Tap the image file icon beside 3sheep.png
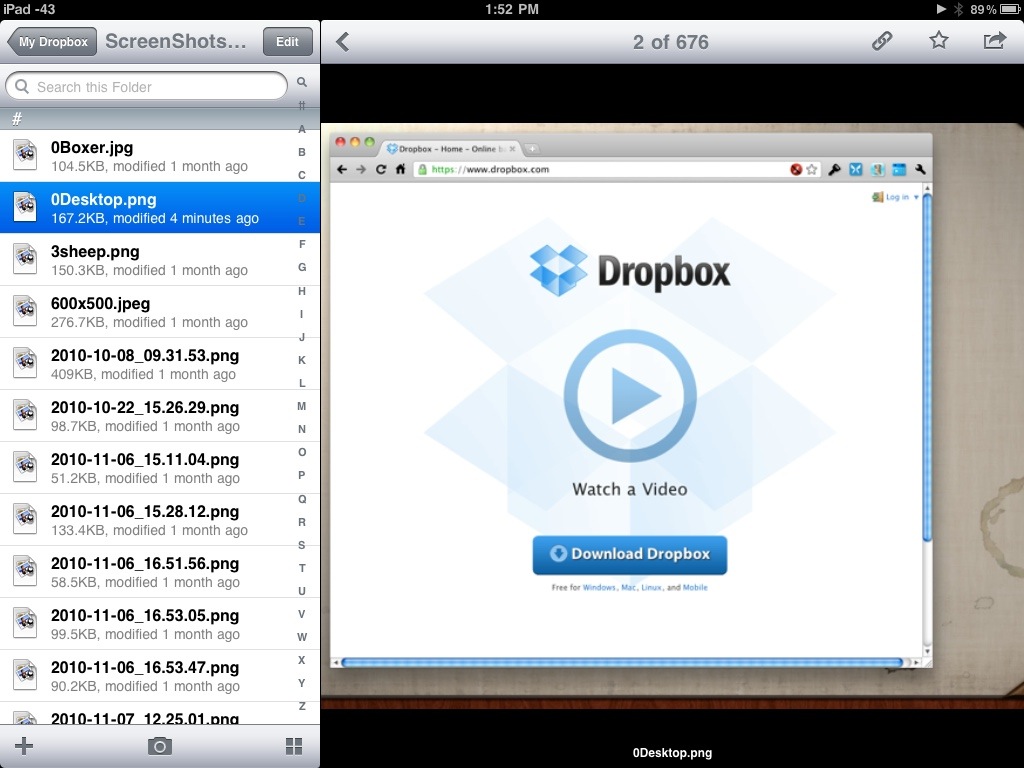This screenshot has height=768, width=1024. pos(25,259)
